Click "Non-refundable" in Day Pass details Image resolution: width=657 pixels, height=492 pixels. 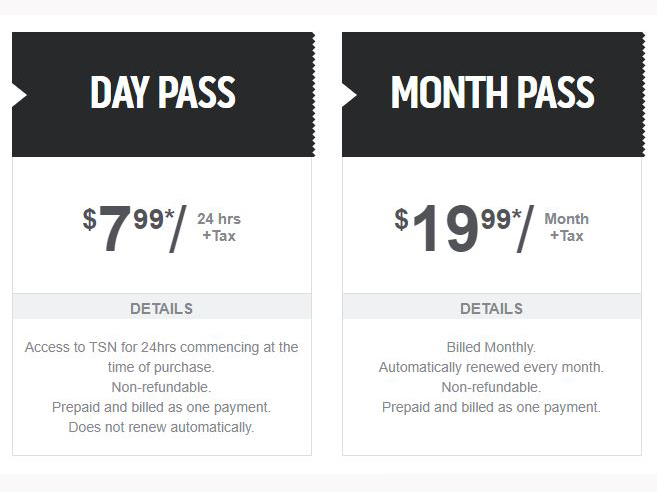(x=162, y=387)
